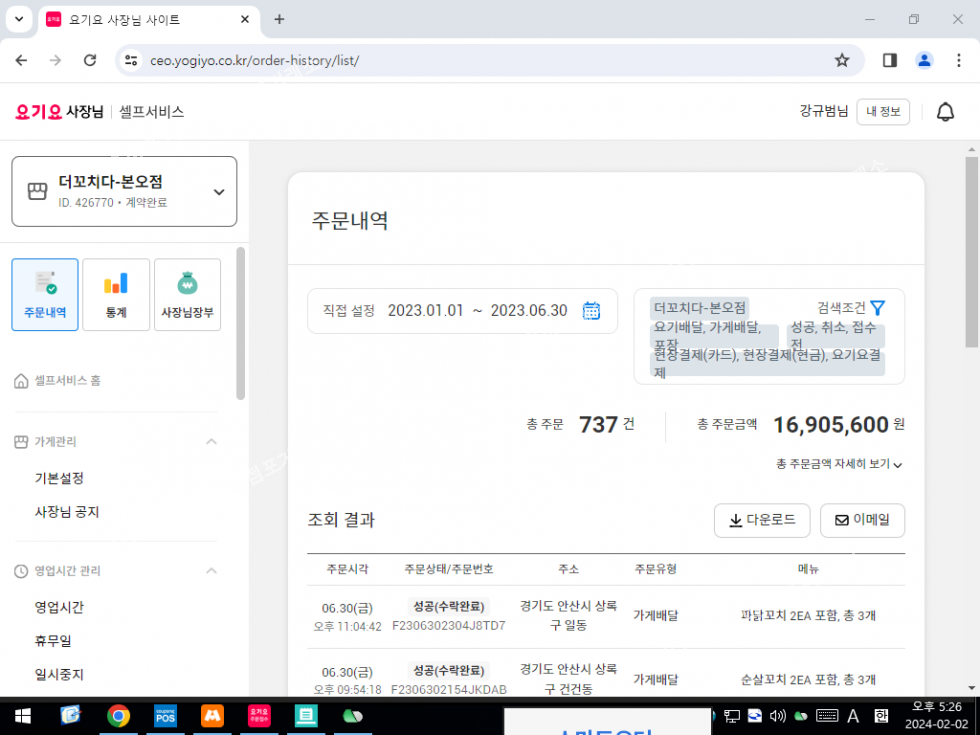Click the notification bell icon
Image resolution: width=980 pixels, height=735 pixels.
(x=945, y=112)
